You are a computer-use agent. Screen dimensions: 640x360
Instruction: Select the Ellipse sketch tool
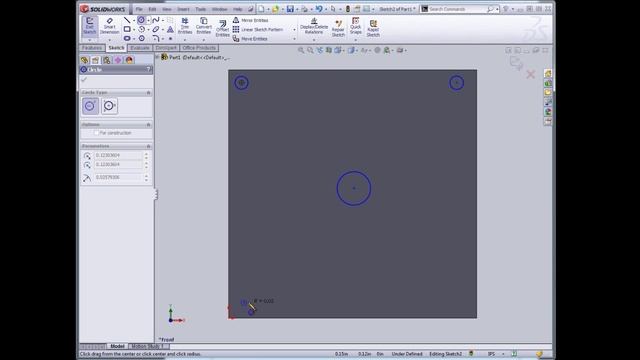[156, 29]
